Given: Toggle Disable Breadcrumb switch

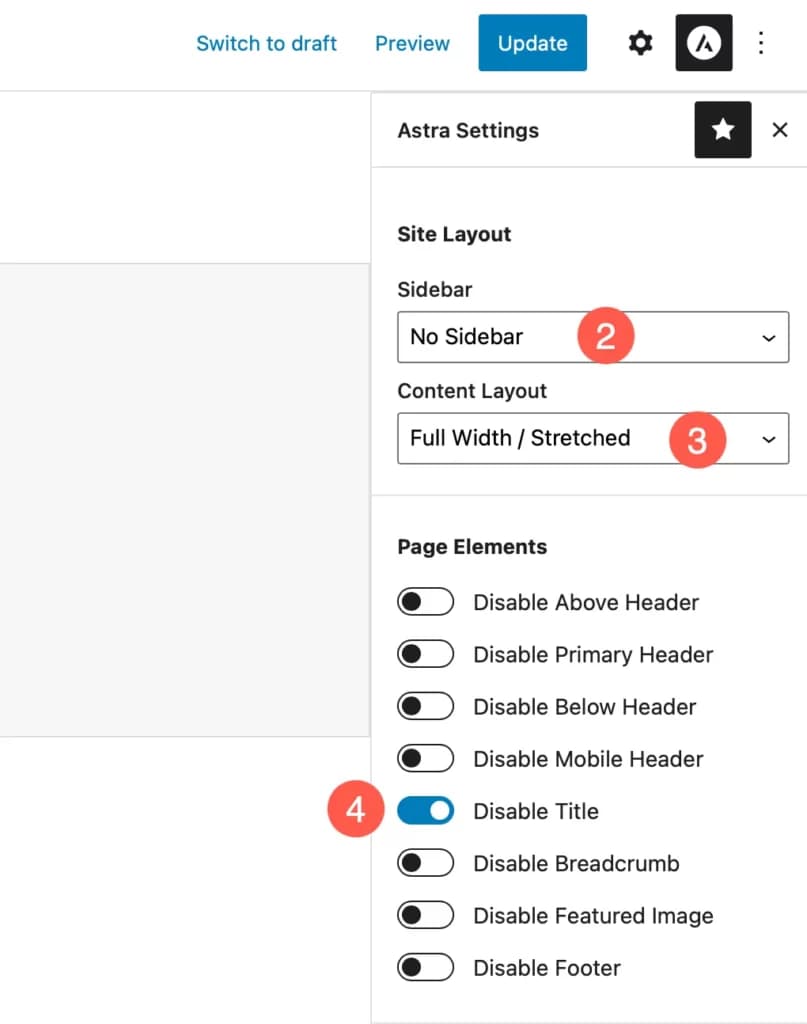Looking at the screenshot, I should (x=426, y=863).
